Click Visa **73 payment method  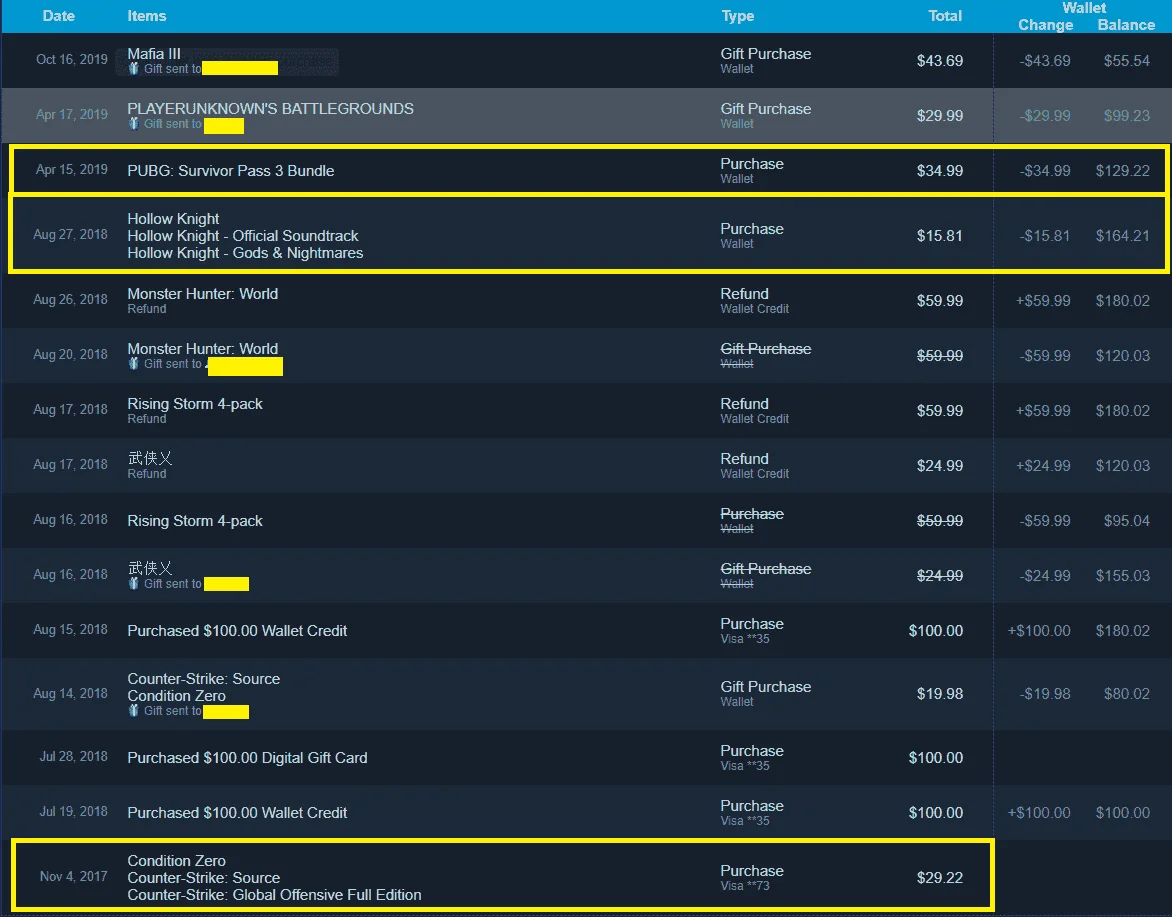pyautogui.click(x=744, y=886)
